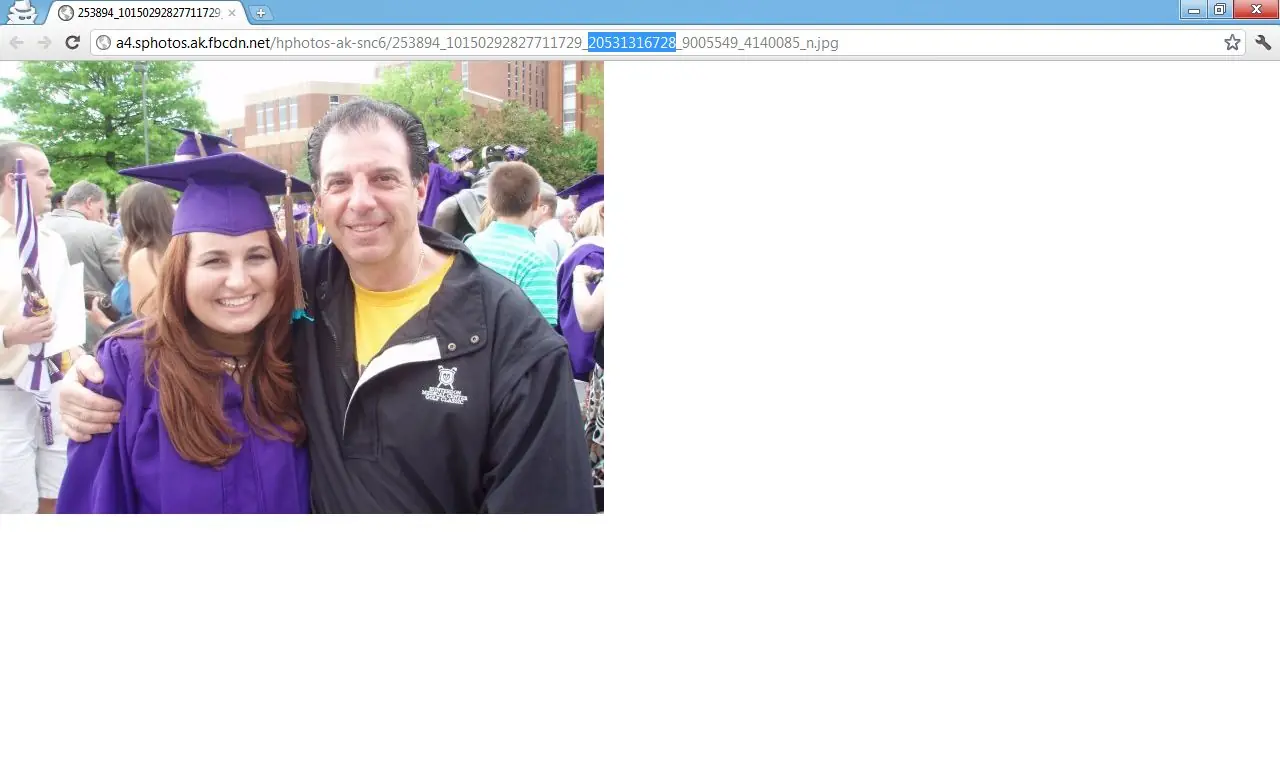Open the wrench settings menu
The width and height of the screenshot is (1280, 760).
coord(1263,42)
